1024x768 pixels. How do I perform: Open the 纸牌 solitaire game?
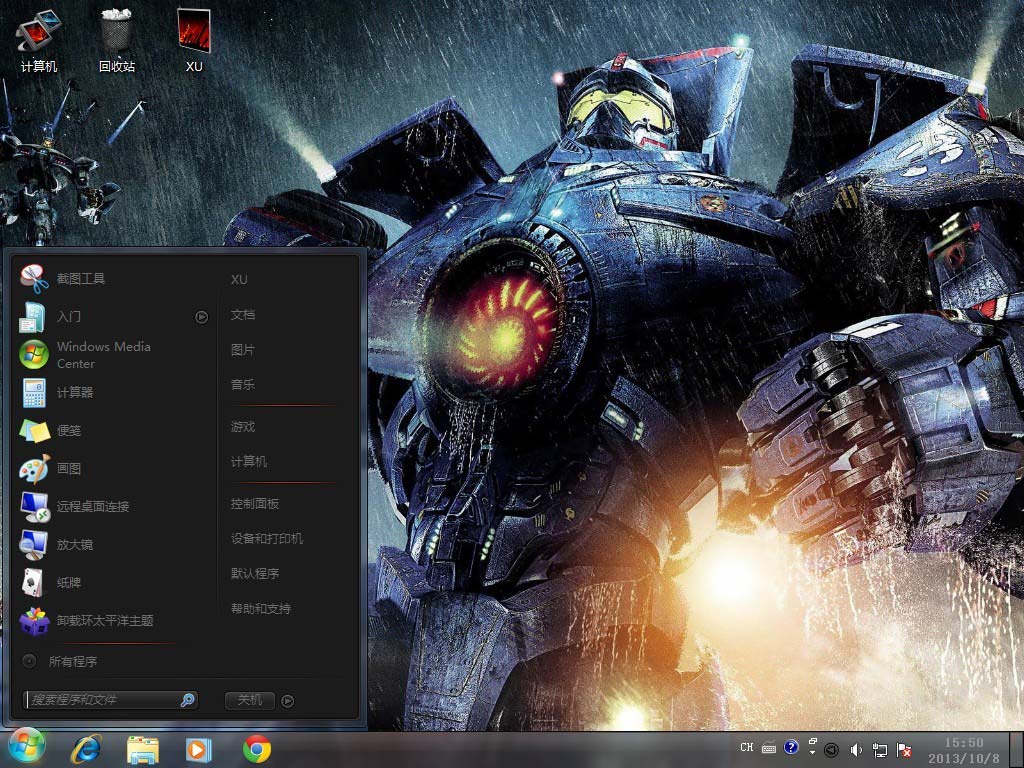[x=68, y=583]
